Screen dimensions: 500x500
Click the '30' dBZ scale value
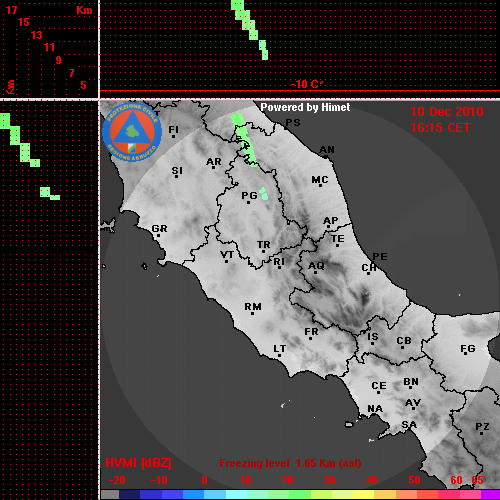329,480
